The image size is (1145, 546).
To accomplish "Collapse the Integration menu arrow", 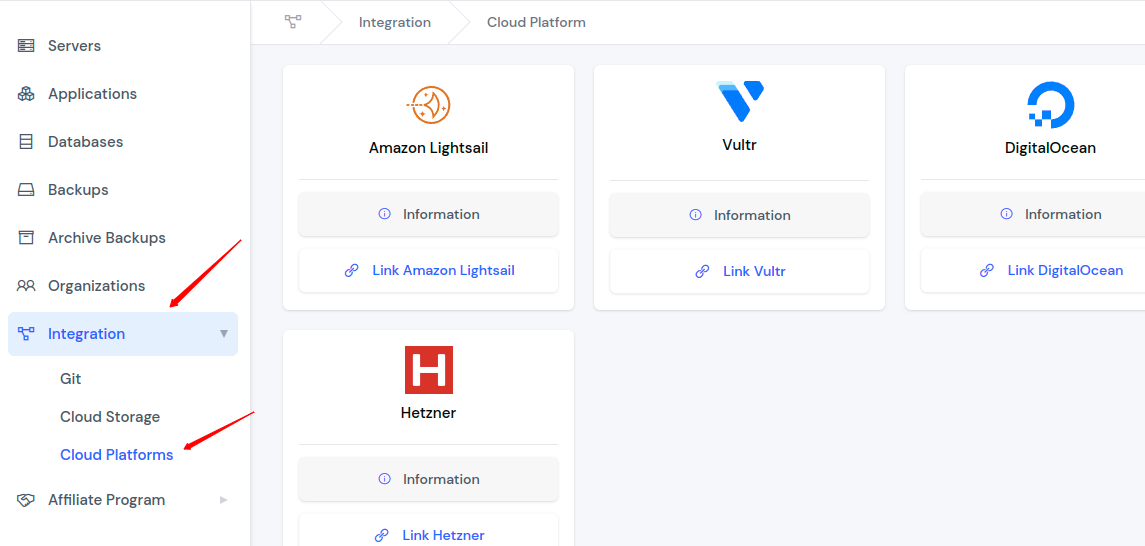I will [223, 334].
